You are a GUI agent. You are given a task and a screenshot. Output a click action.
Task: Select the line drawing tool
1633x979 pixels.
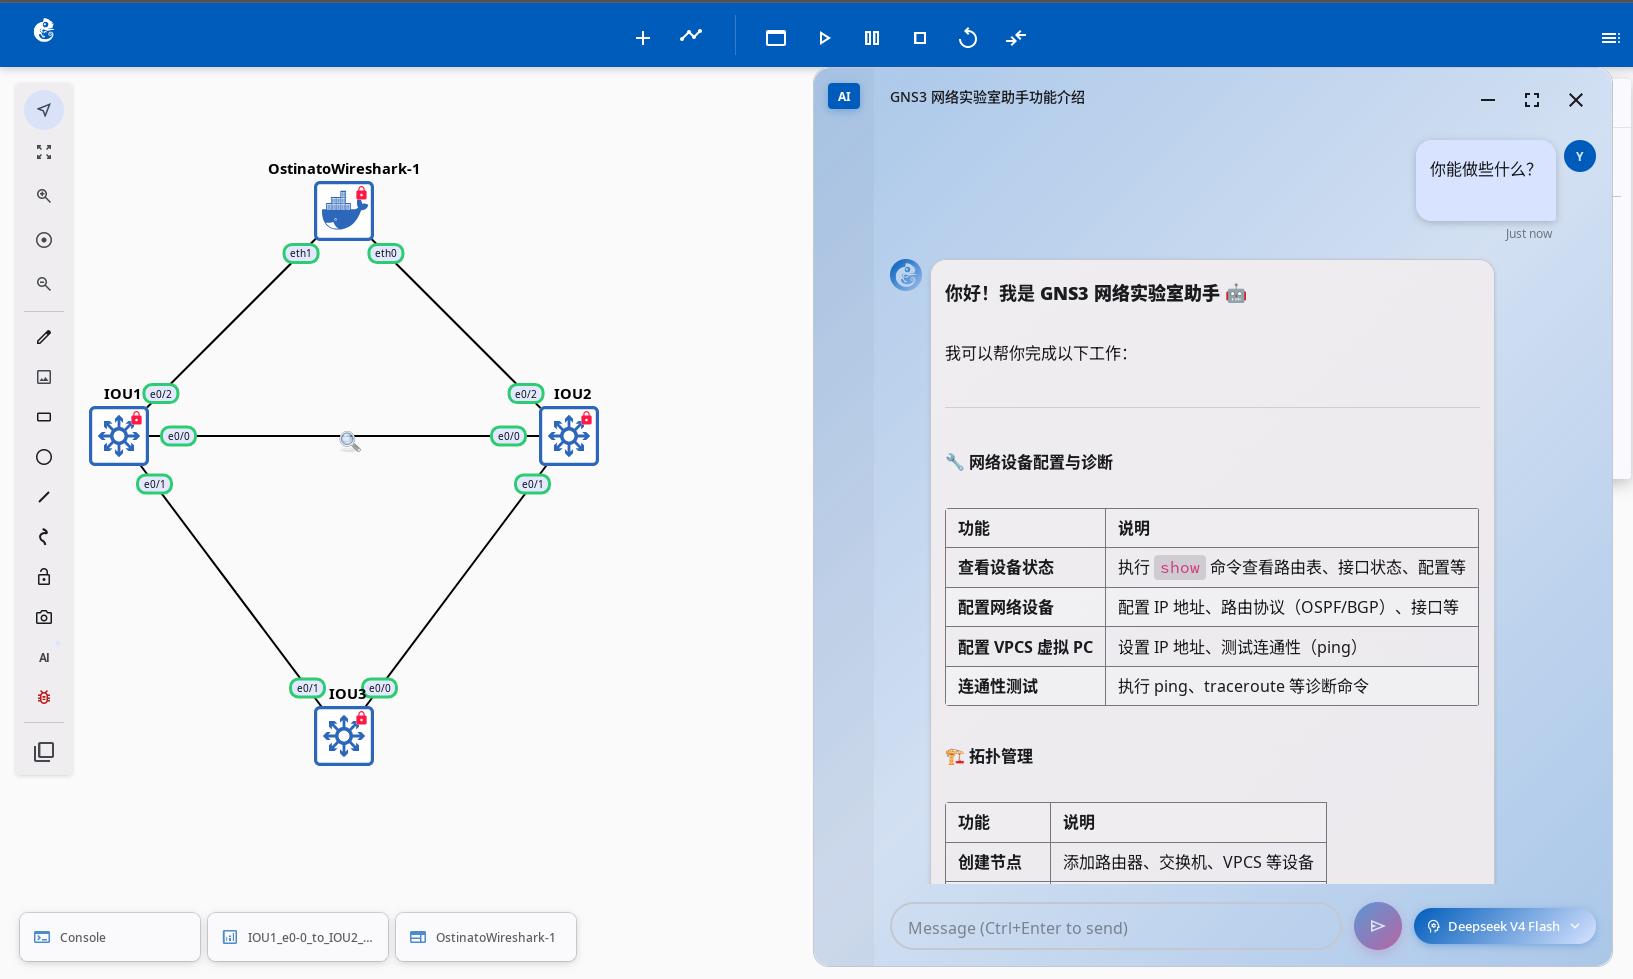pos(44,497)
